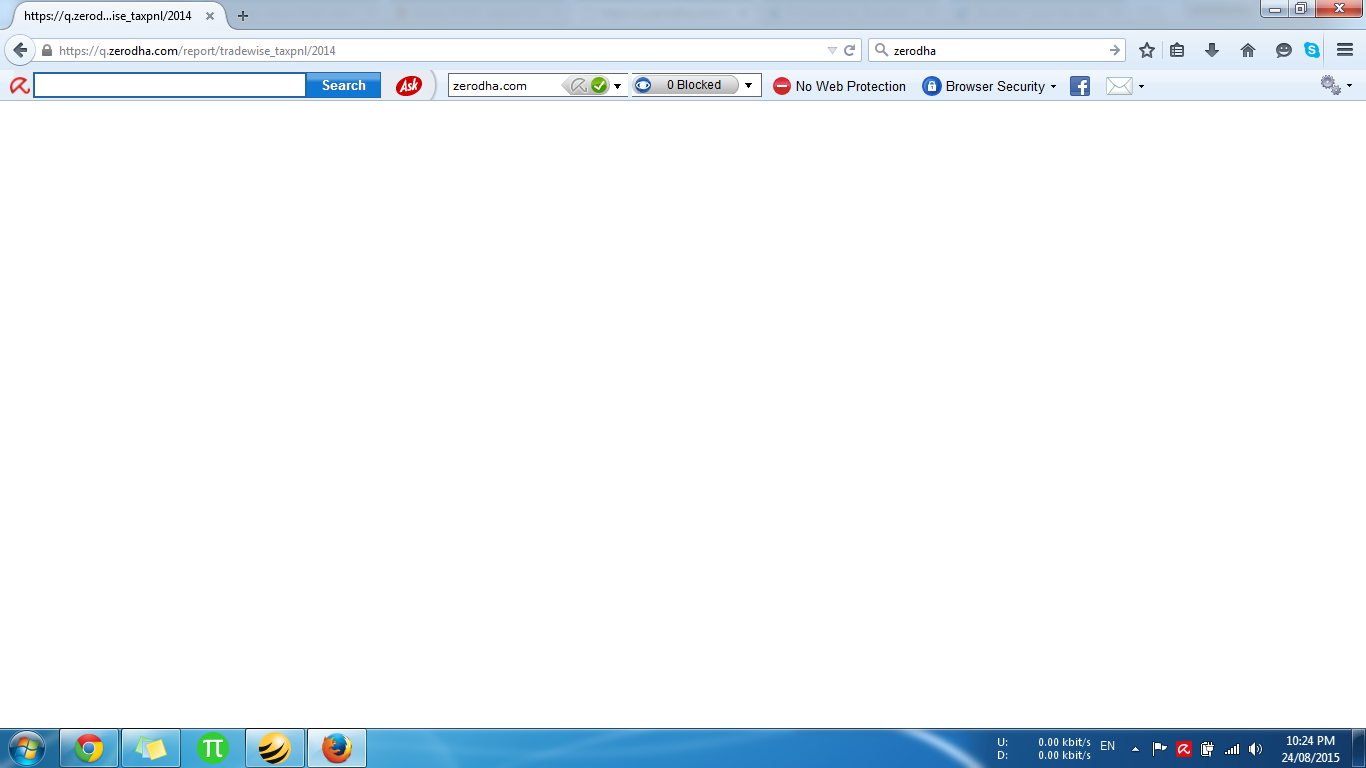Toggle the 0 Blocked tracker button

(686, 85)
